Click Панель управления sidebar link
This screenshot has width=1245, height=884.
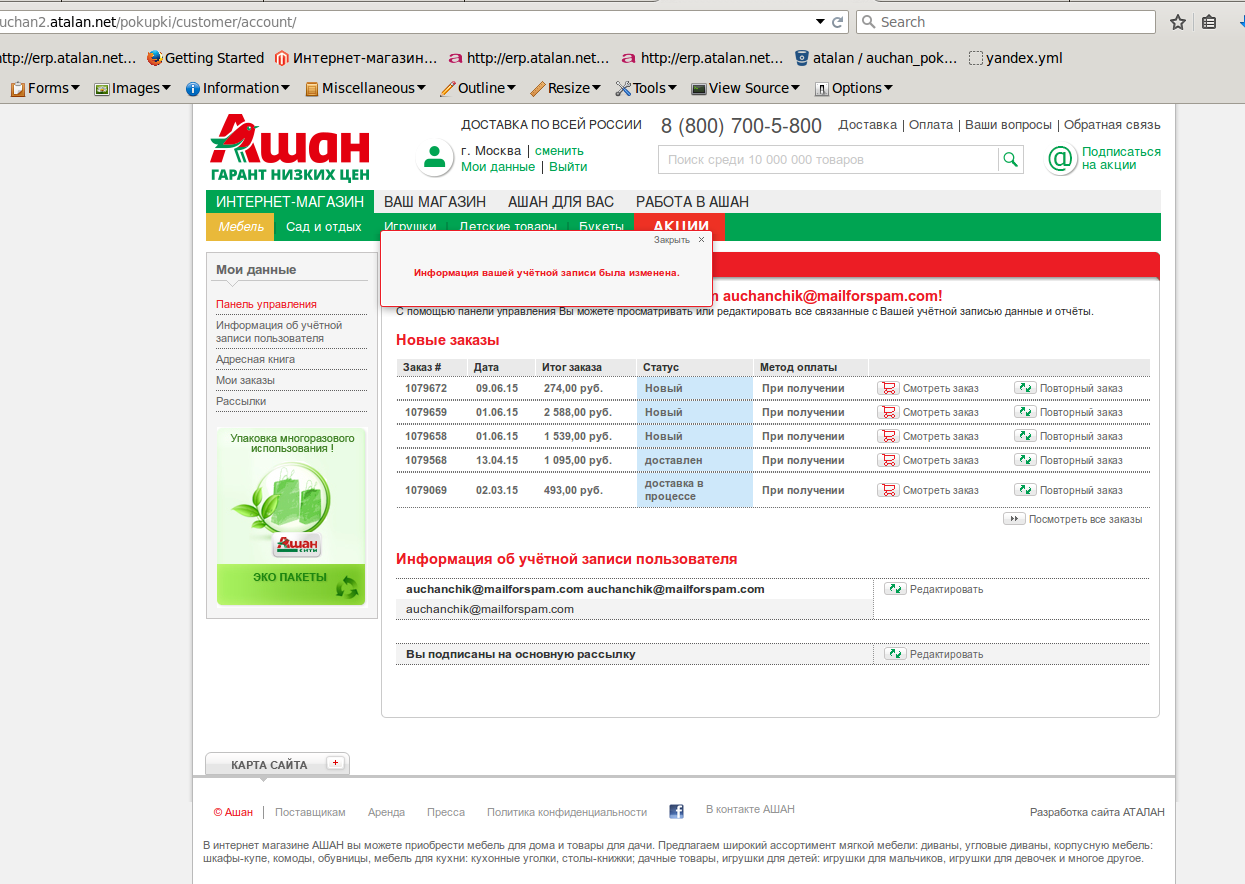(x=266, y=304)
